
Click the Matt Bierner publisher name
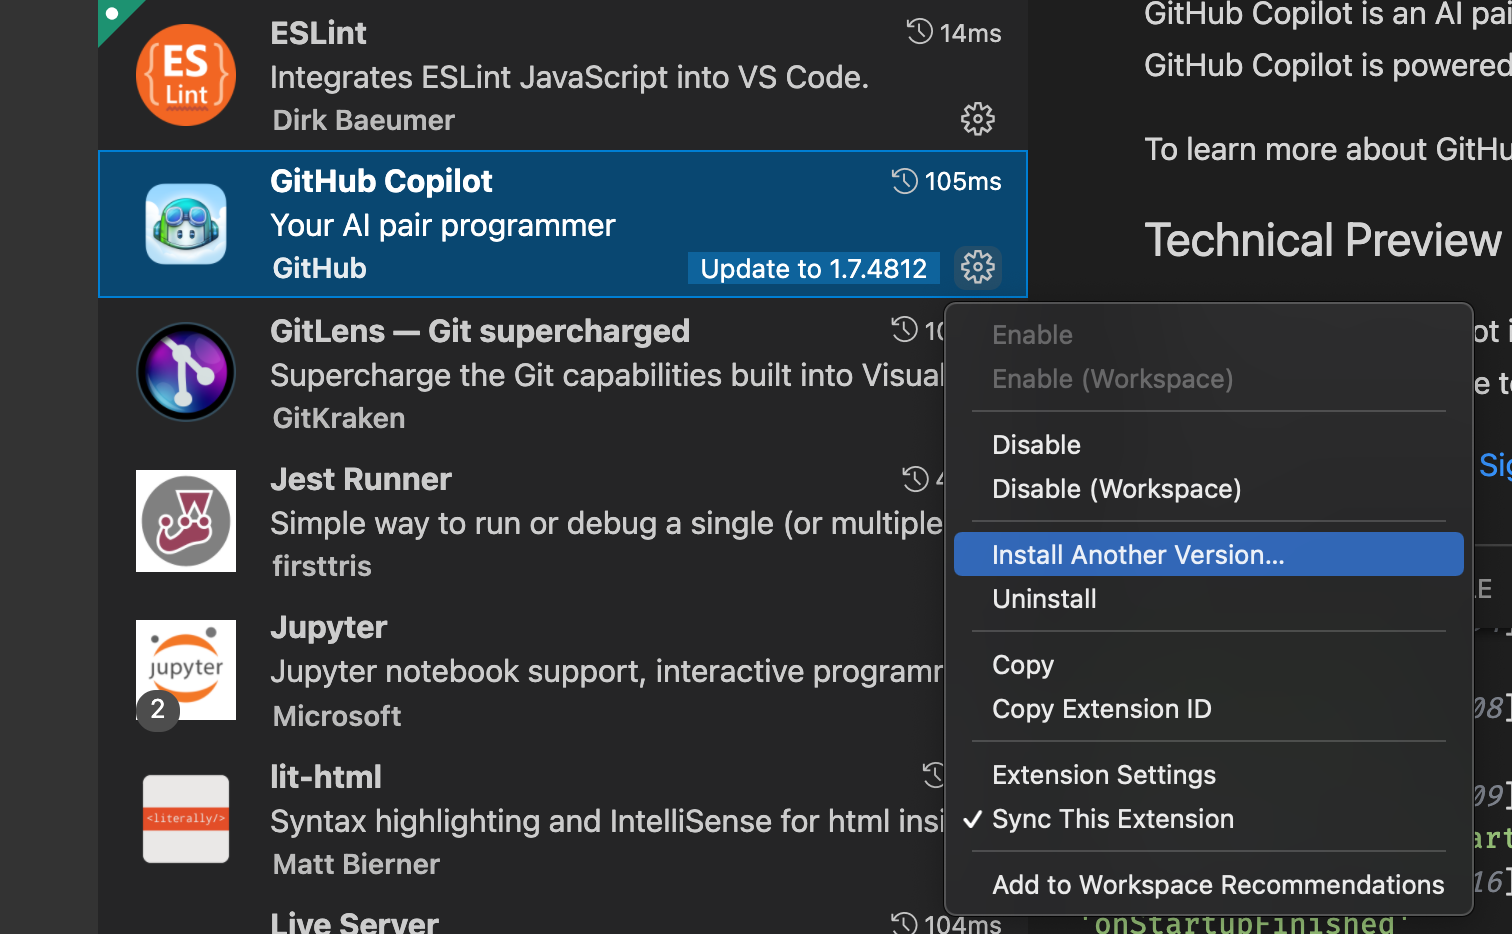point(356,864)
